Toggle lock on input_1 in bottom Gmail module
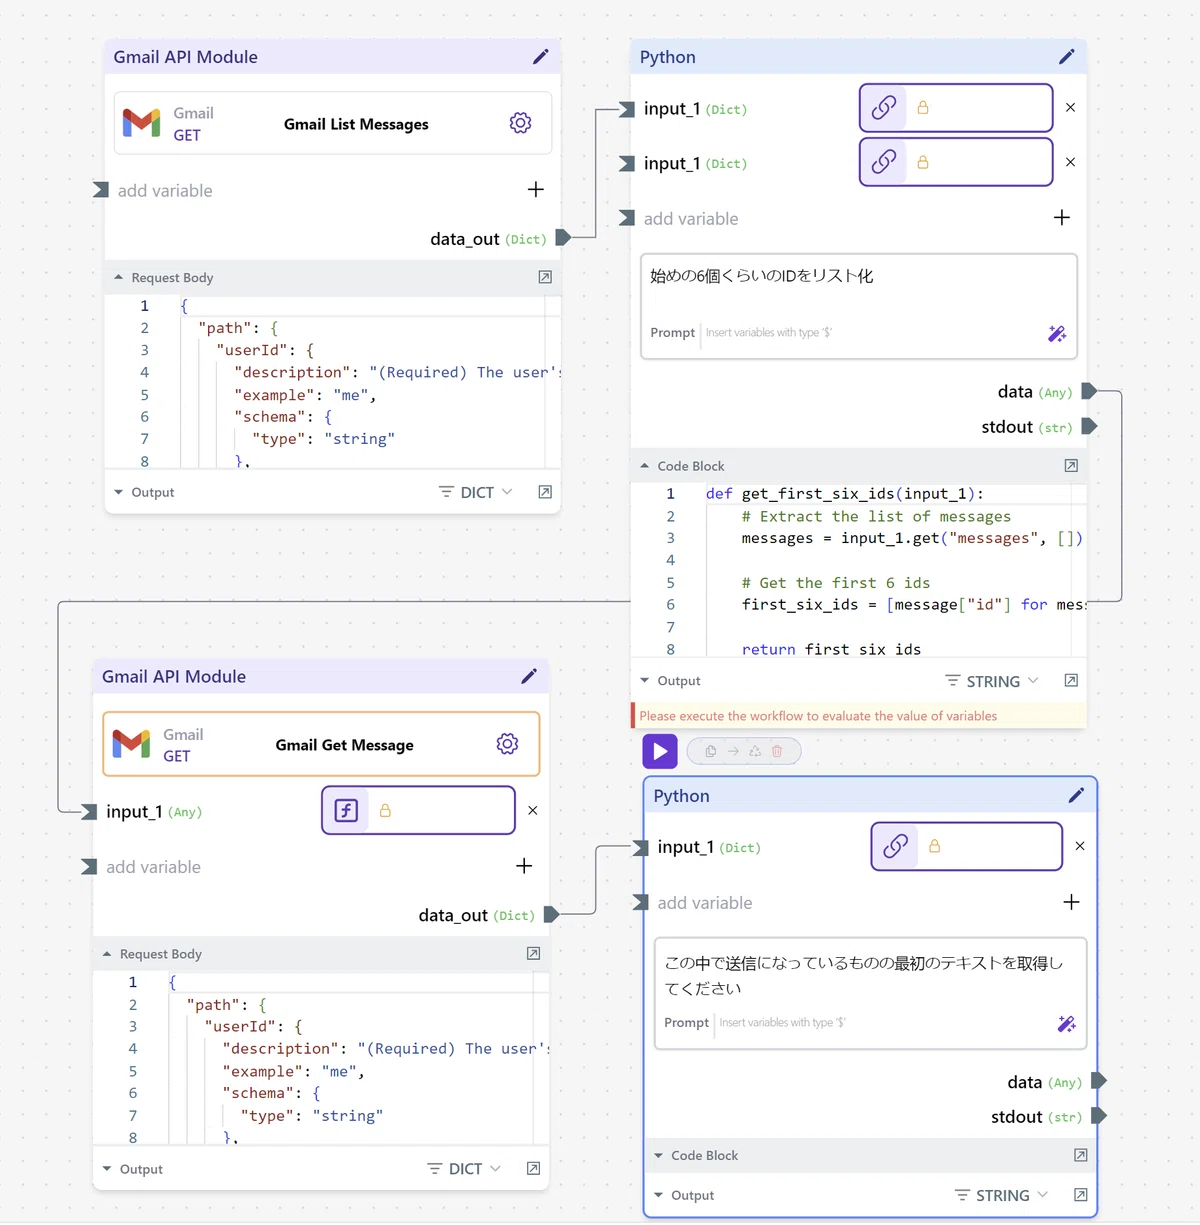 coord(385,811)
